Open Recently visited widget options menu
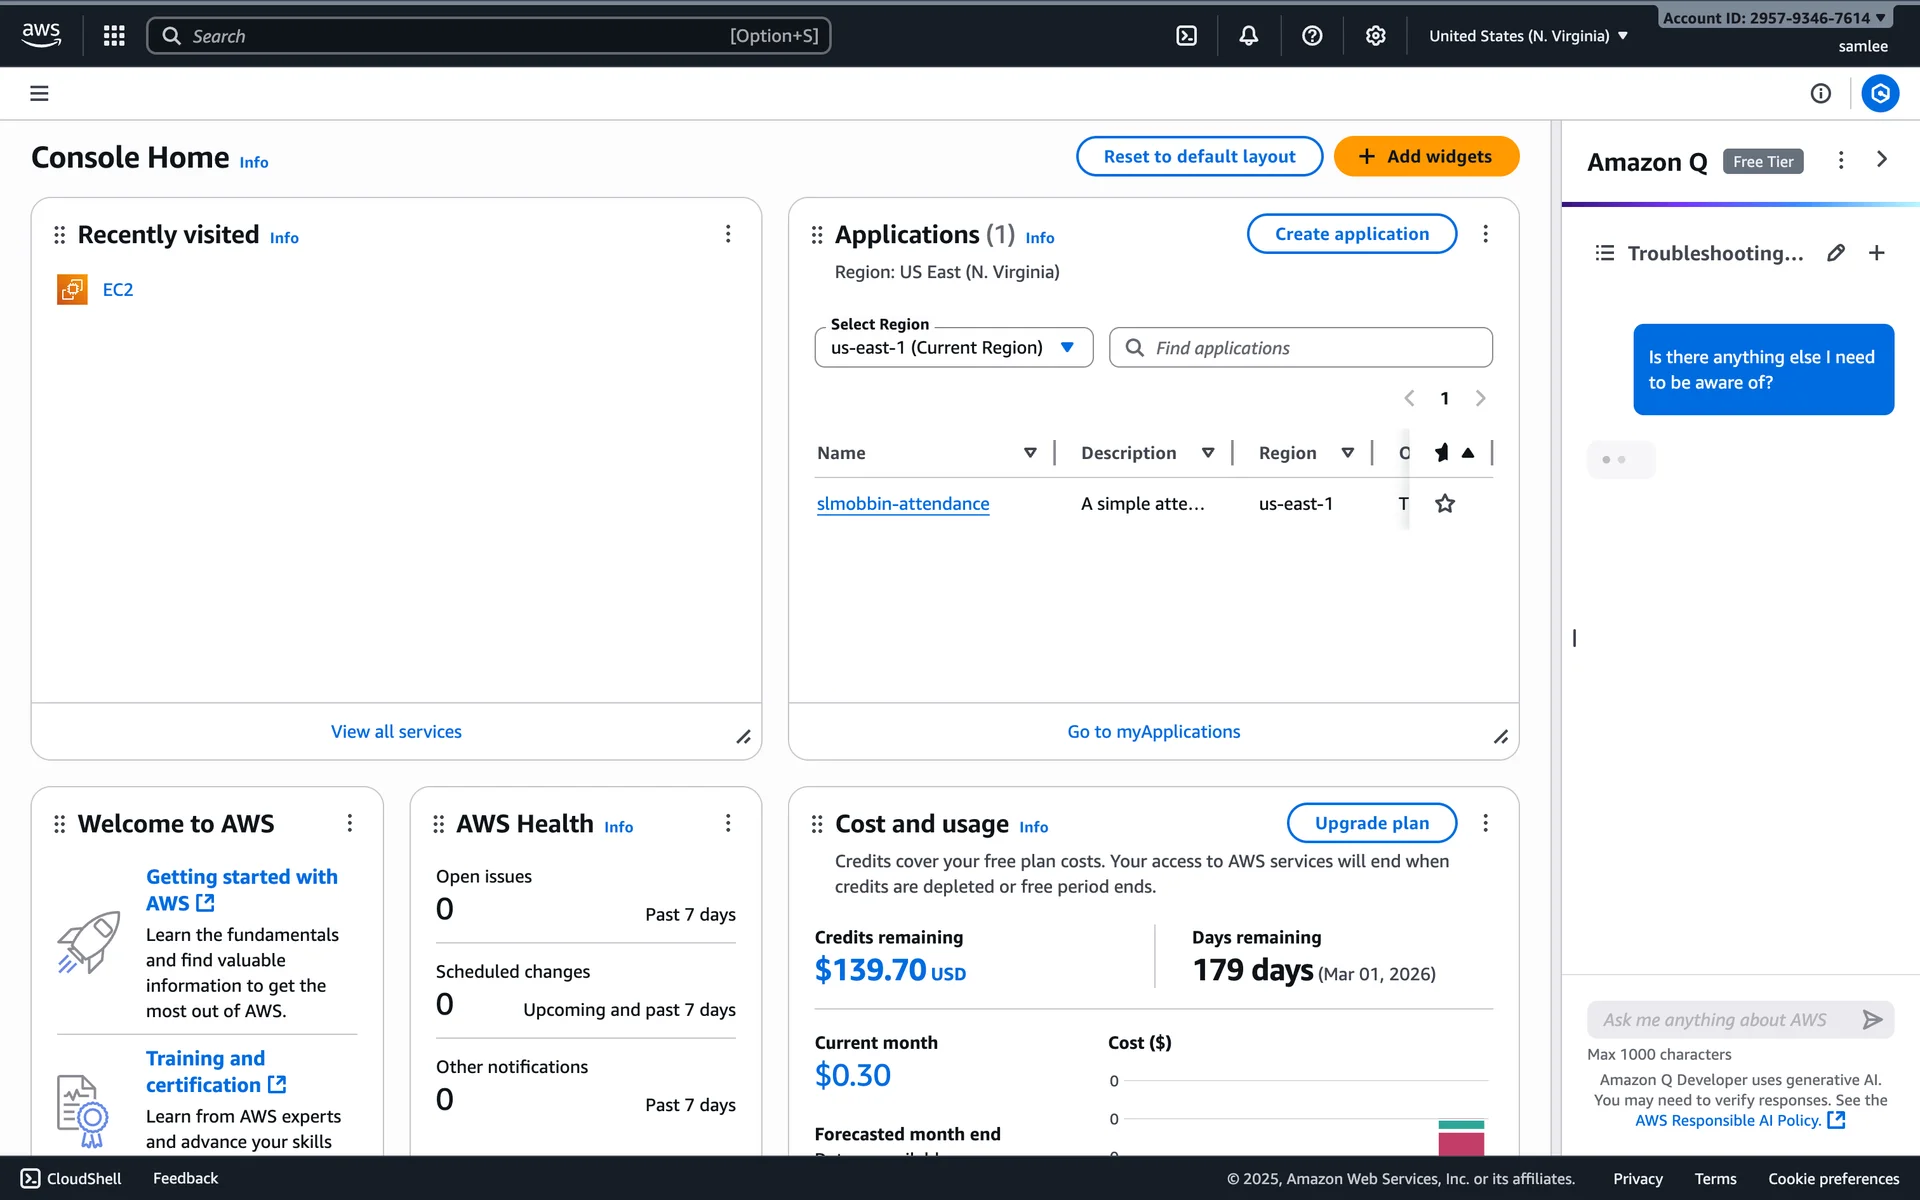The height and width of the screenshot is (1200, 1920). (728, 234)
